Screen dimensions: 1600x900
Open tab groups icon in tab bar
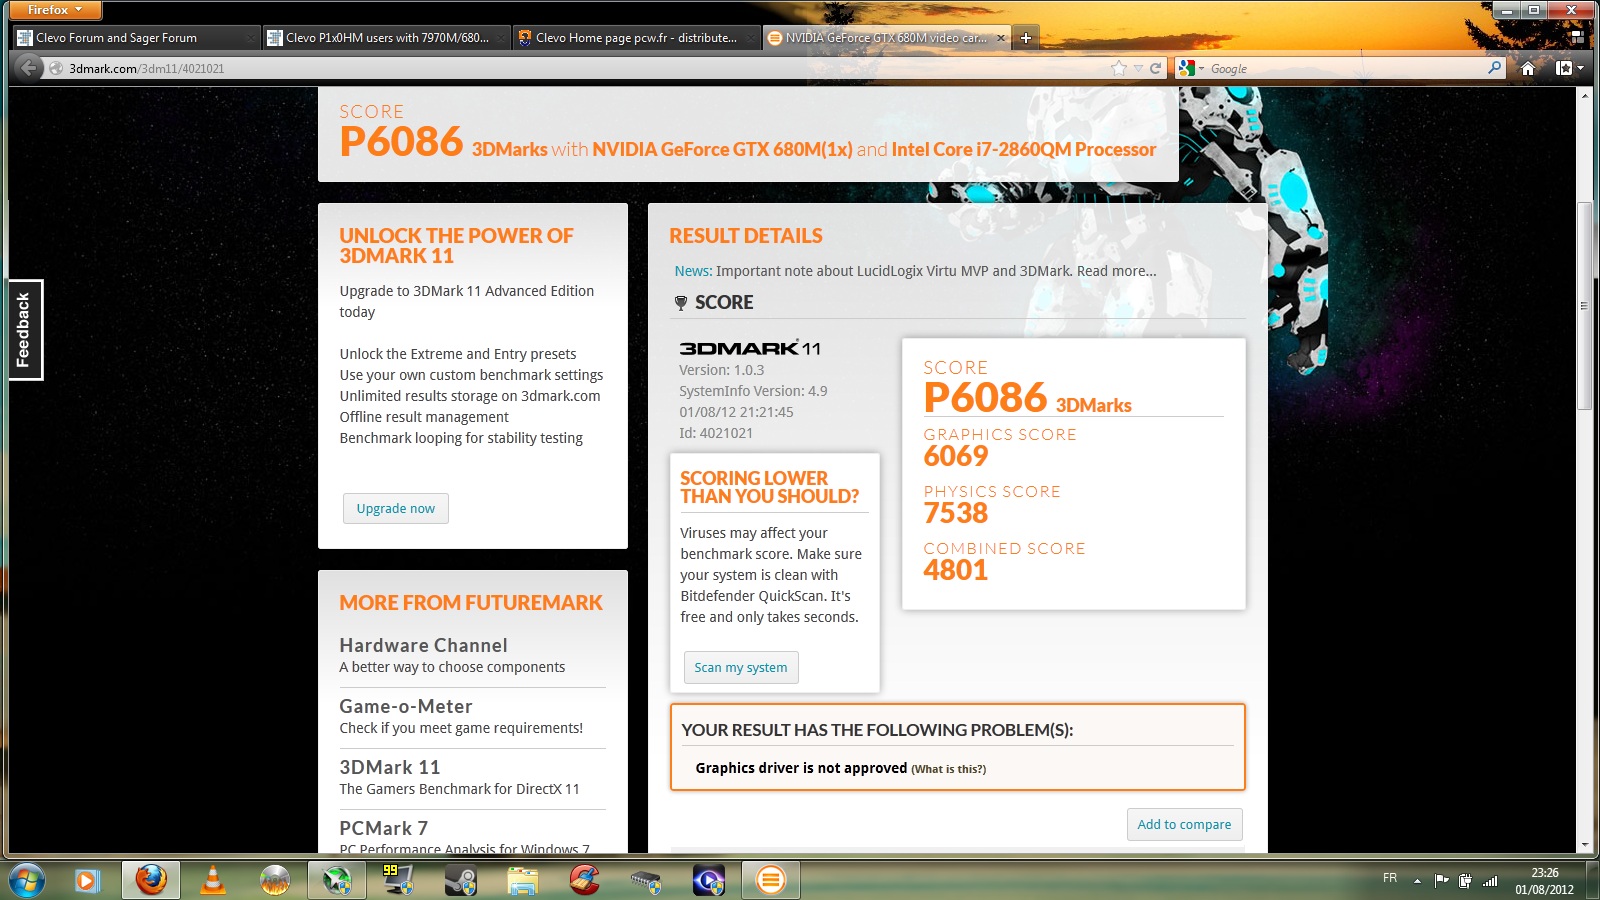point(1578,37)
